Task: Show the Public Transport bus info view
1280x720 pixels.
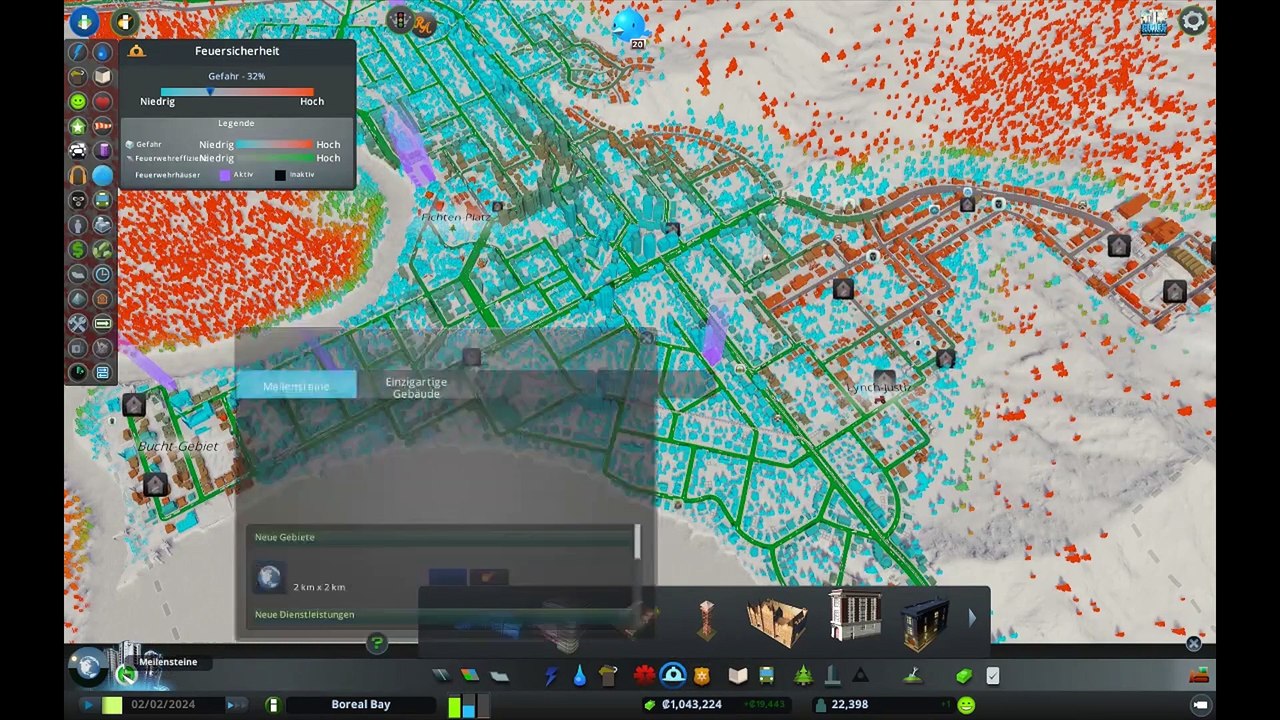Action: (102, 199)
